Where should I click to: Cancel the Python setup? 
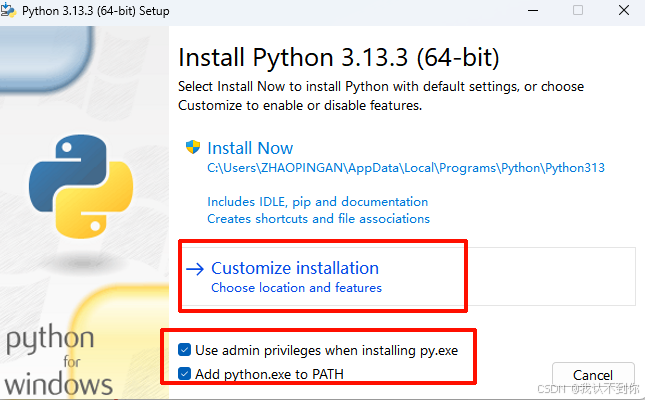pyautogui.click(x=593, y=375)
